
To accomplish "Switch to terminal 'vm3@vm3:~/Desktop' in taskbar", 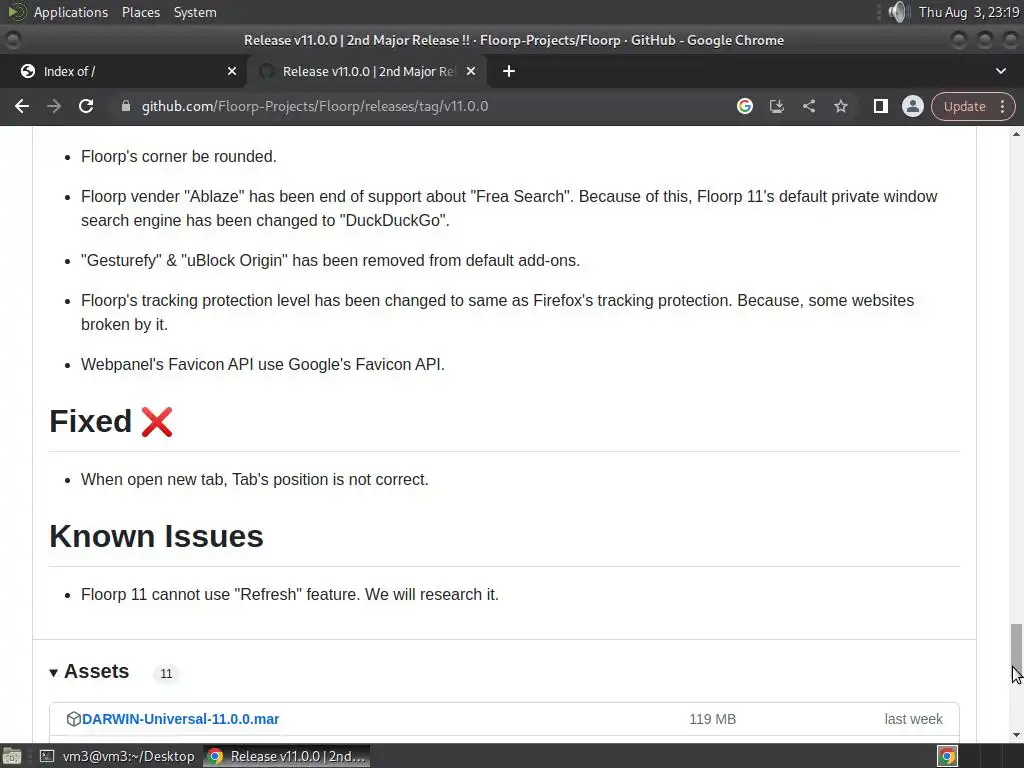I will tap(118, 756).
